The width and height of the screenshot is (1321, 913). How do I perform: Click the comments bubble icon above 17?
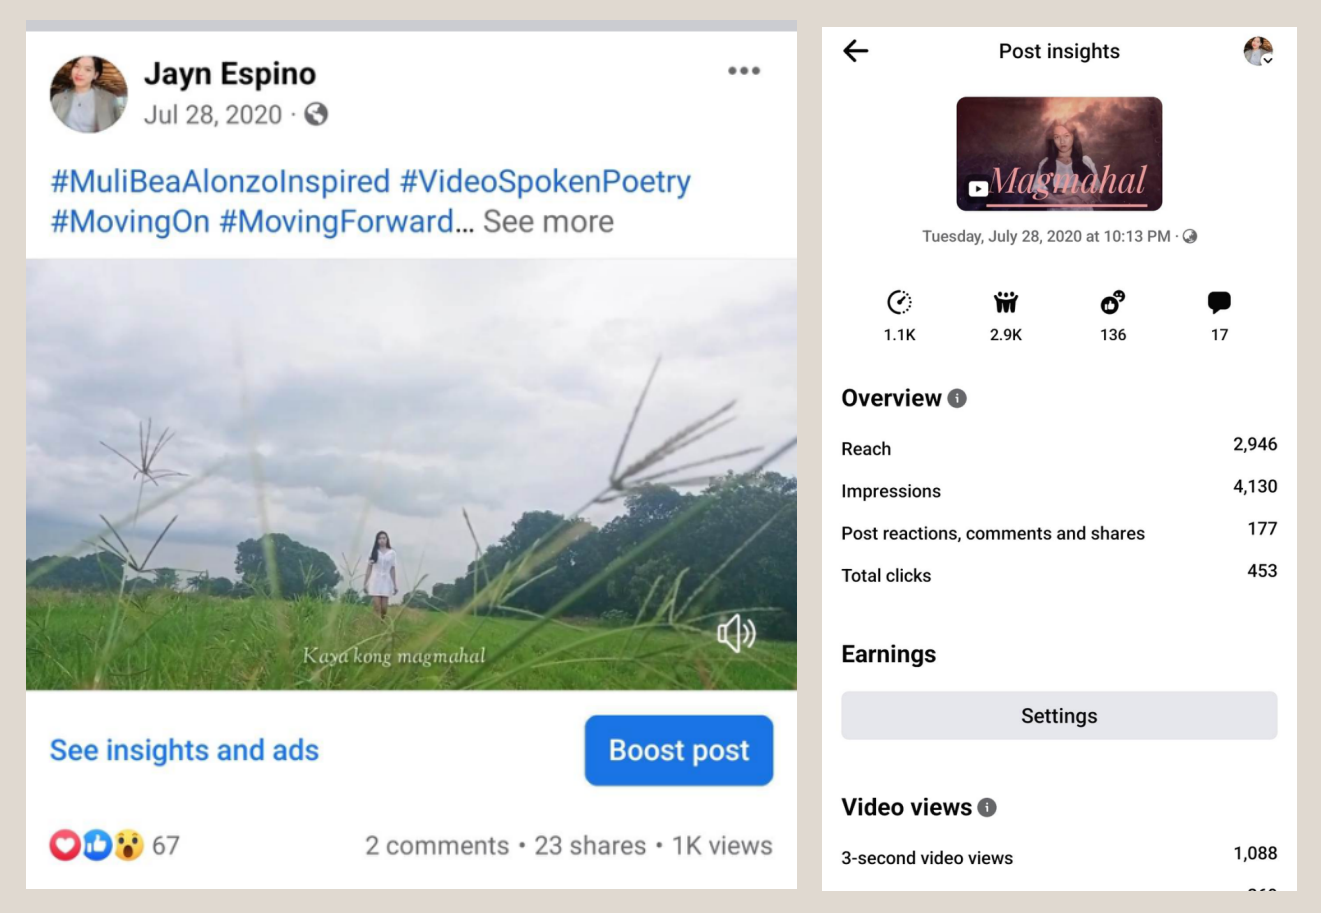pyautogui.click(x=1219, y=302)
